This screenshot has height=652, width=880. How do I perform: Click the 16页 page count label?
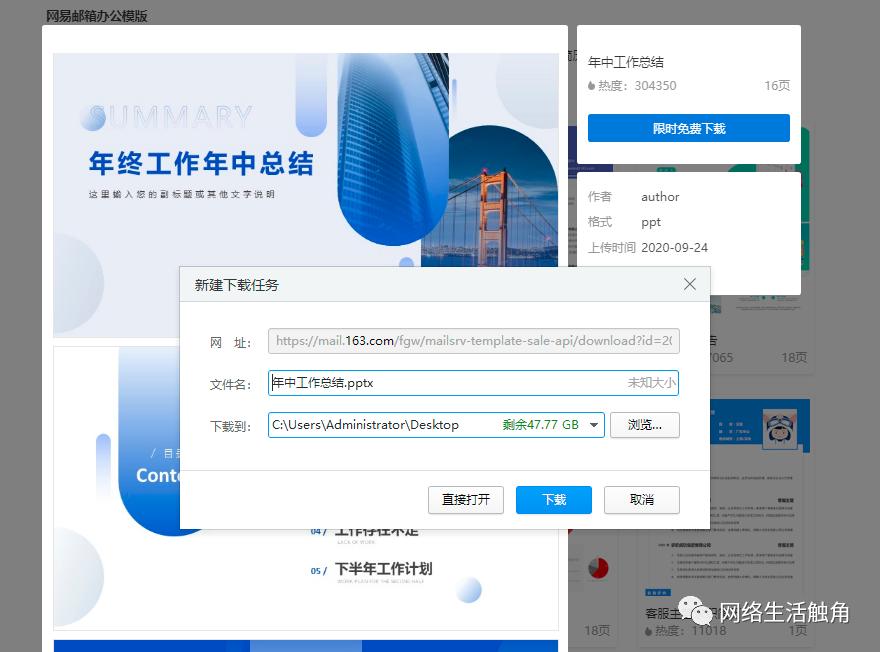[x=777, y=86]
